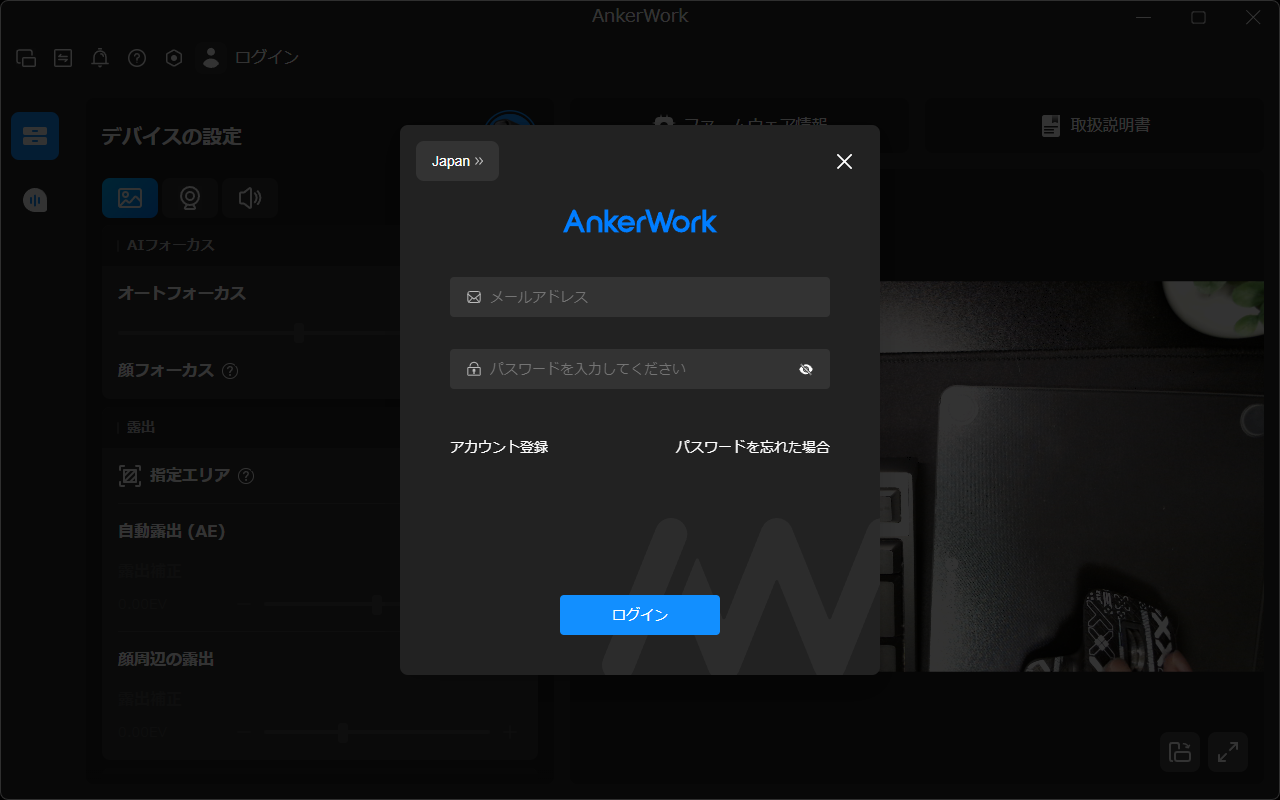Click the camera preview image
1280x800 pixels.
click(x=1072, y=476)
